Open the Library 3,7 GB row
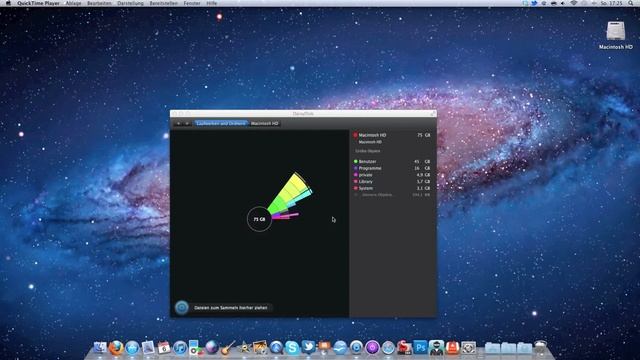This screenshot has height=360, width=640. (392, 182)
